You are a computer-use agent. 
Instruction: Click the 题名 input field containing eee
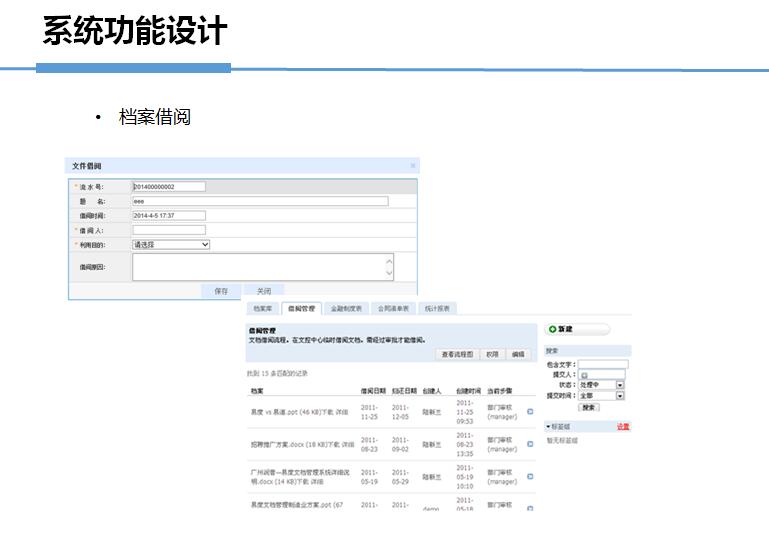(260, 201)
